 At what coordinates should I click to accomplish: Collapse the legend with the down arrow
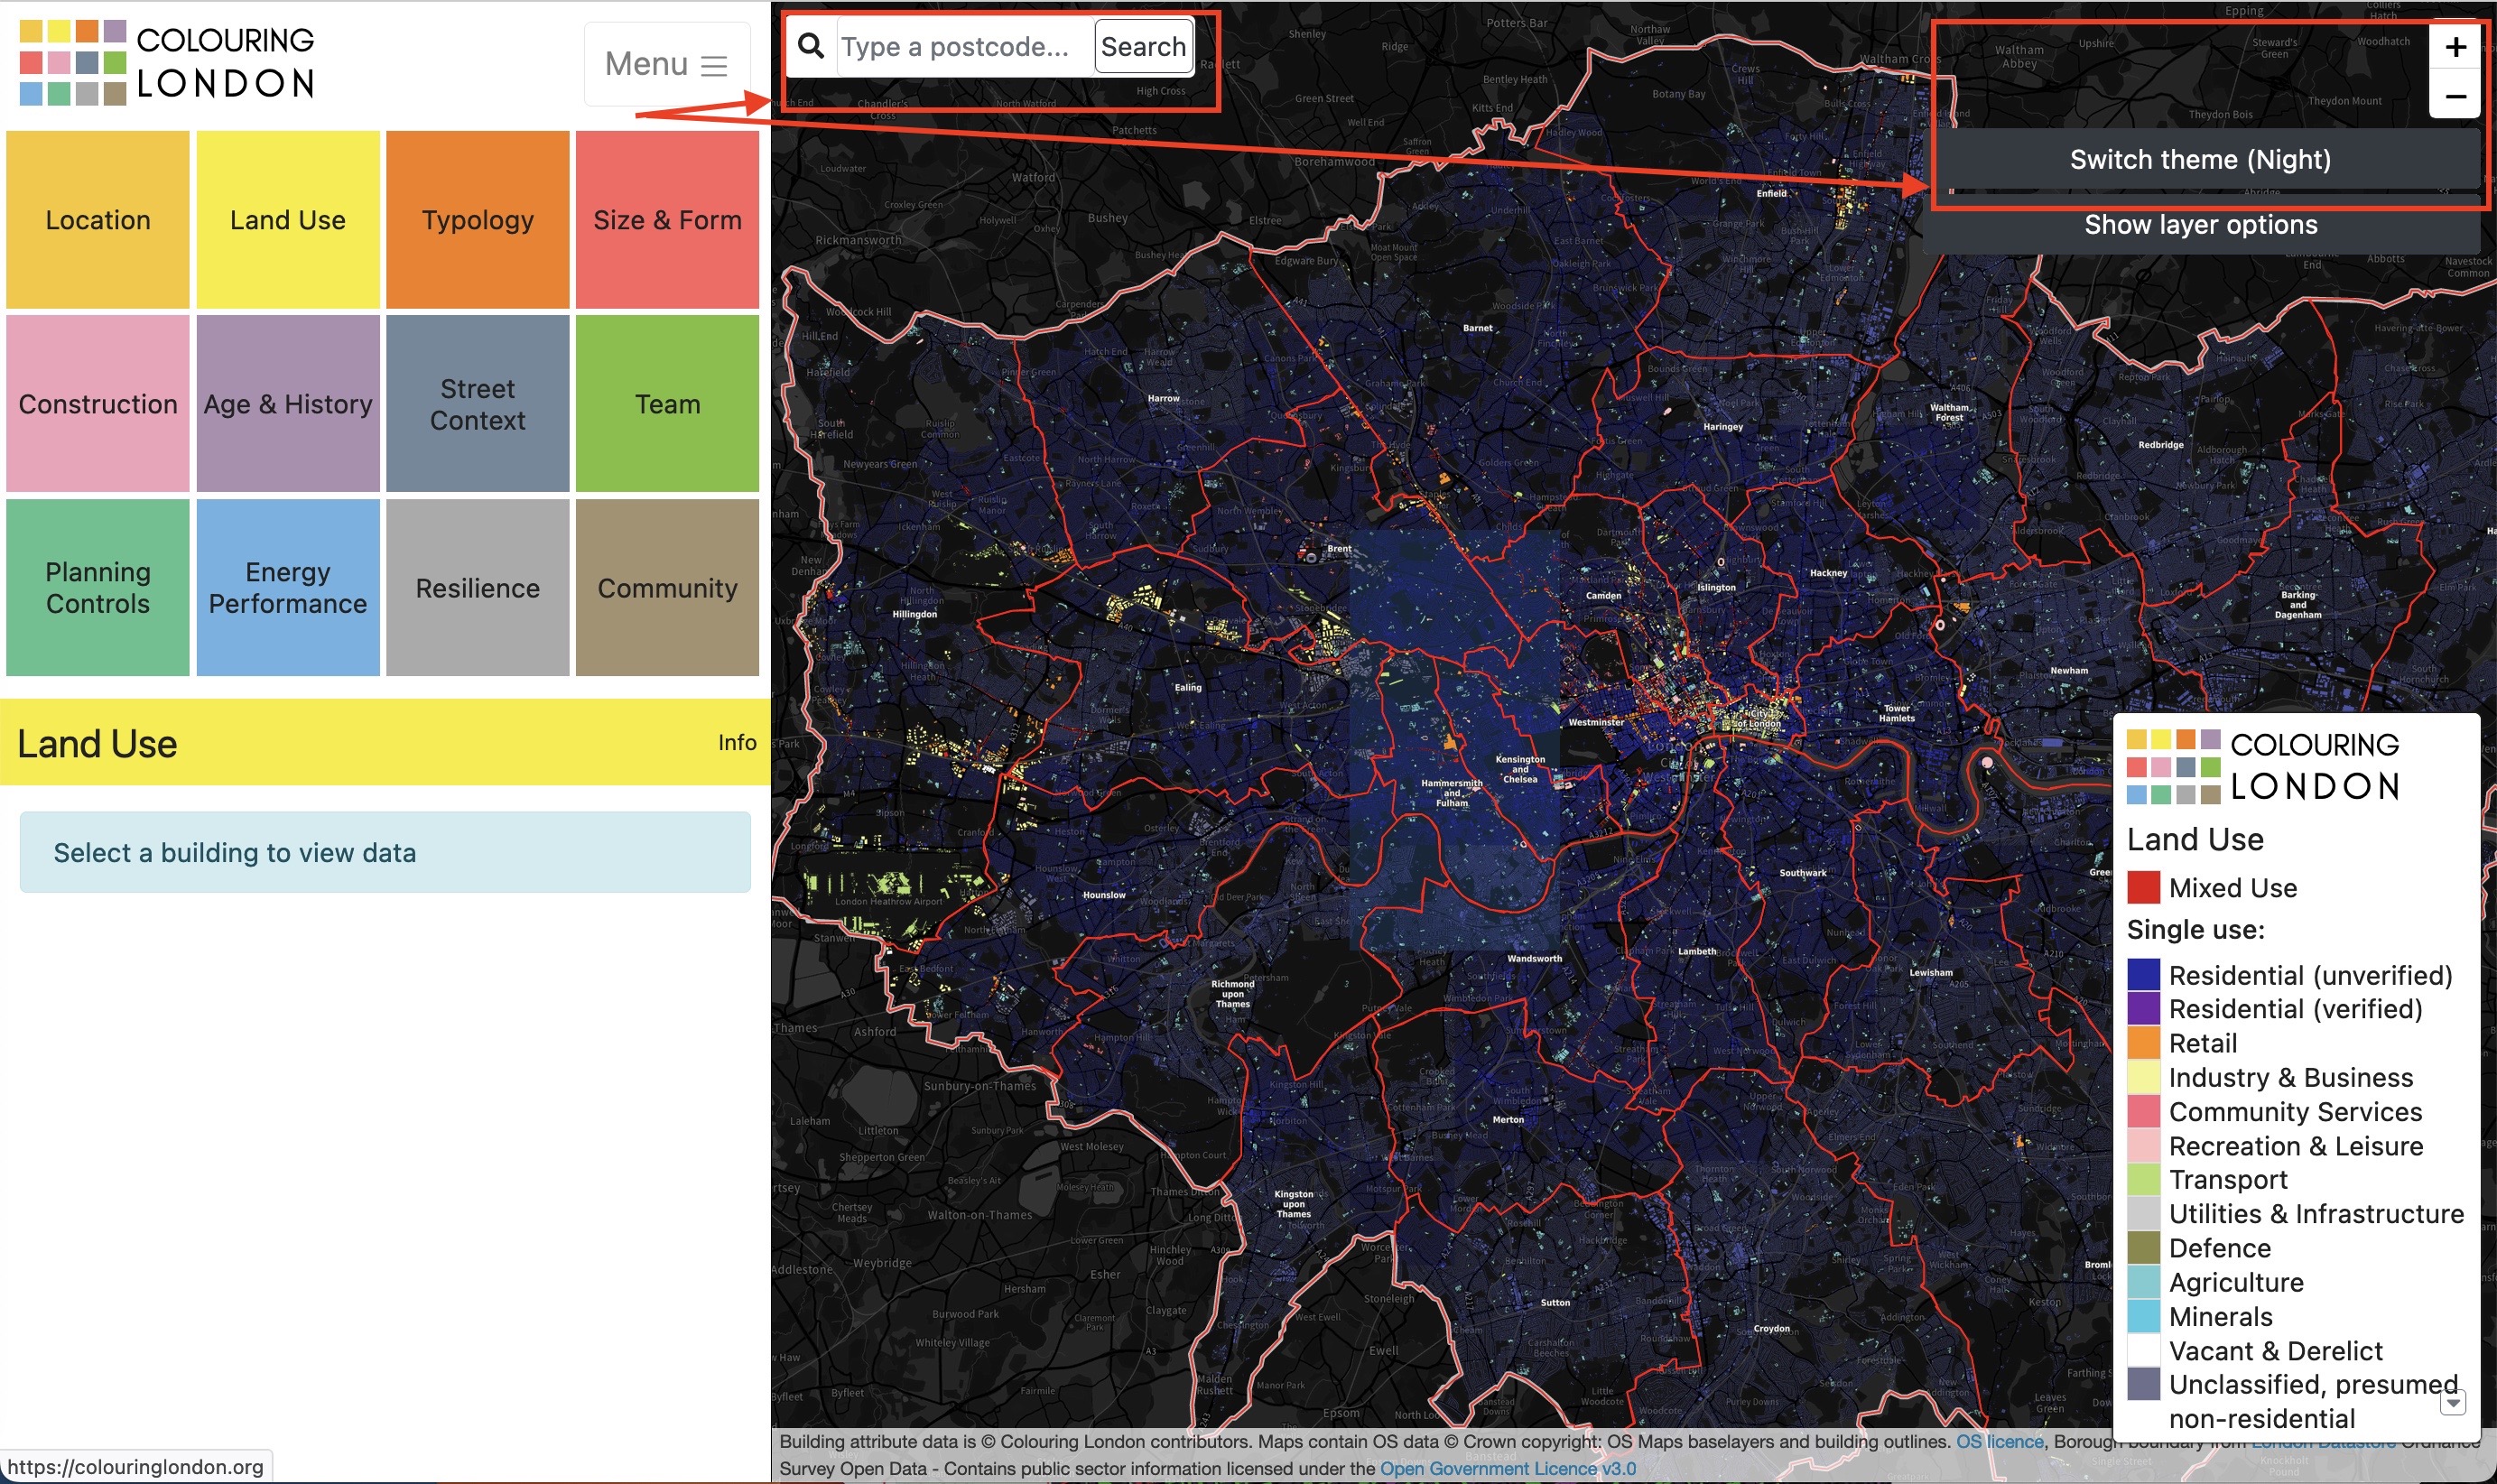pos(2452,1402)
